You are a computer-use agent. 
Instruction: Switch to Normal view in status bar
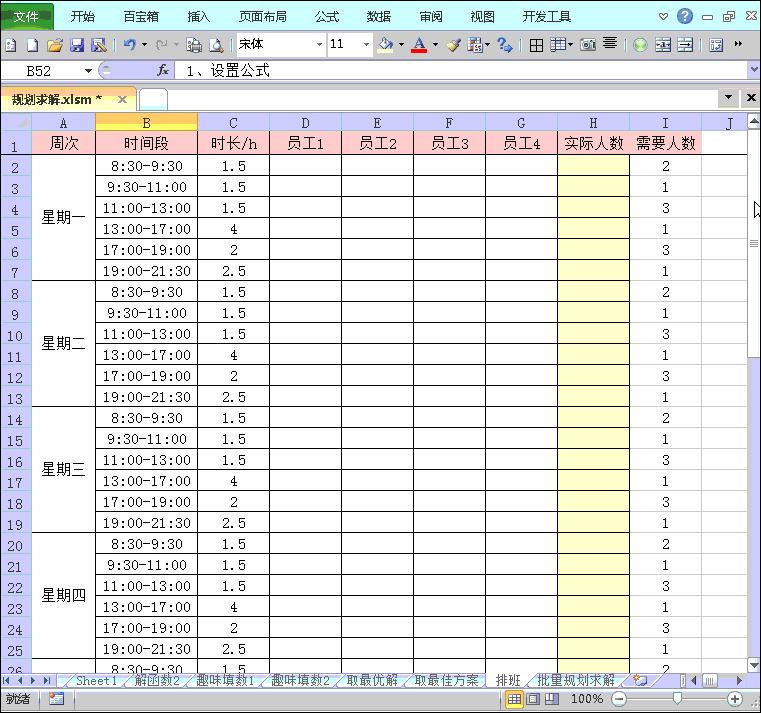(514, 699)
